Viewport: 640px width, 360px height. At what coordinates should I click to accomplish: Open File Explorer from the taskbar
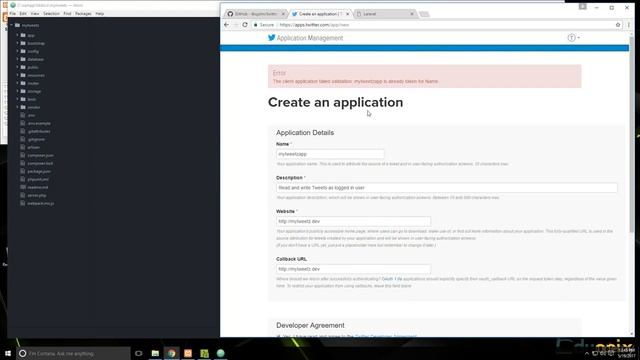(155, 353)
